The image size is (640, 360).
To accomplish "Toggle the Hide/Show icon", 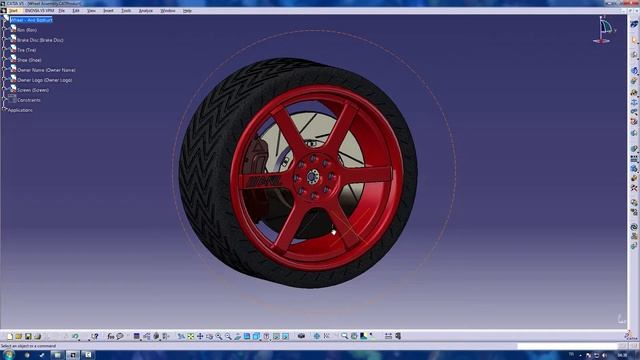I will pyautogui.click(x=276, y=336).
